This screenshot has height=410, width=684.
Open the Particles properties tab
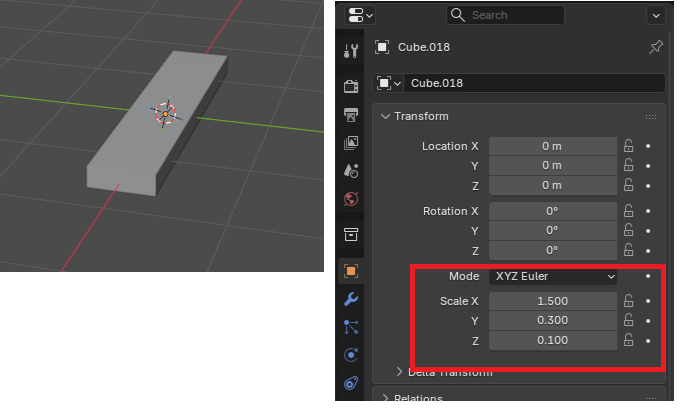(x=351, y=327)
